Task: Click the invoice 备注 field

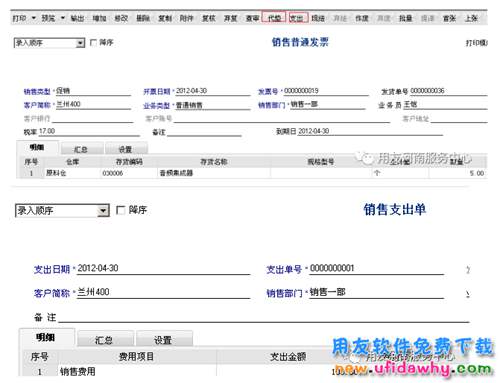Action: tap(204, 132)
